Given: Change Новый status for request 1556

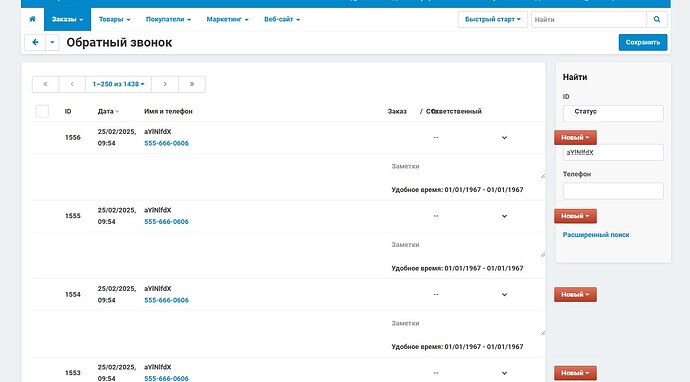Looking at the screenshot, I should 575,137.
